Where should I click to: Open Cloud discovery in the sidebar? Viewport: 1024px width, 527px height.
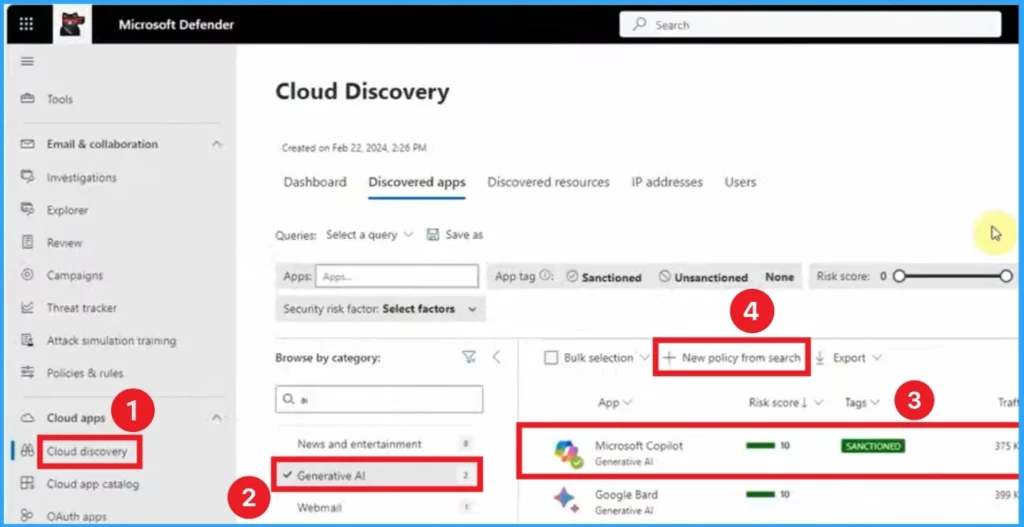(87, 451)
